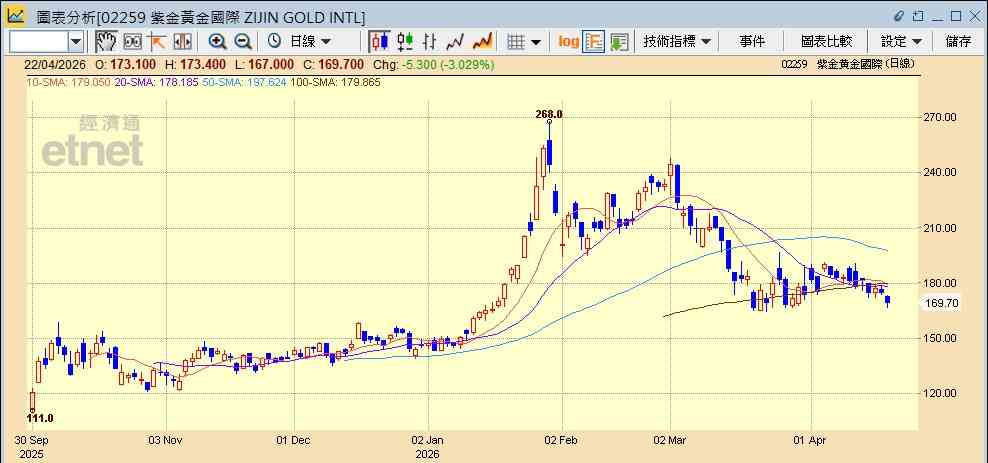Open the 技術指標 dropdown menu

677,42
